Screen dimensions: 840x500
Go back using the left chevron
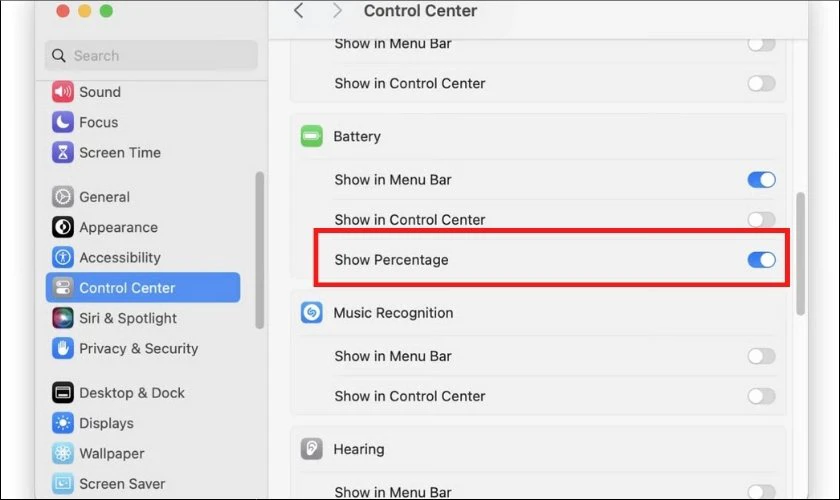[298, 11]
